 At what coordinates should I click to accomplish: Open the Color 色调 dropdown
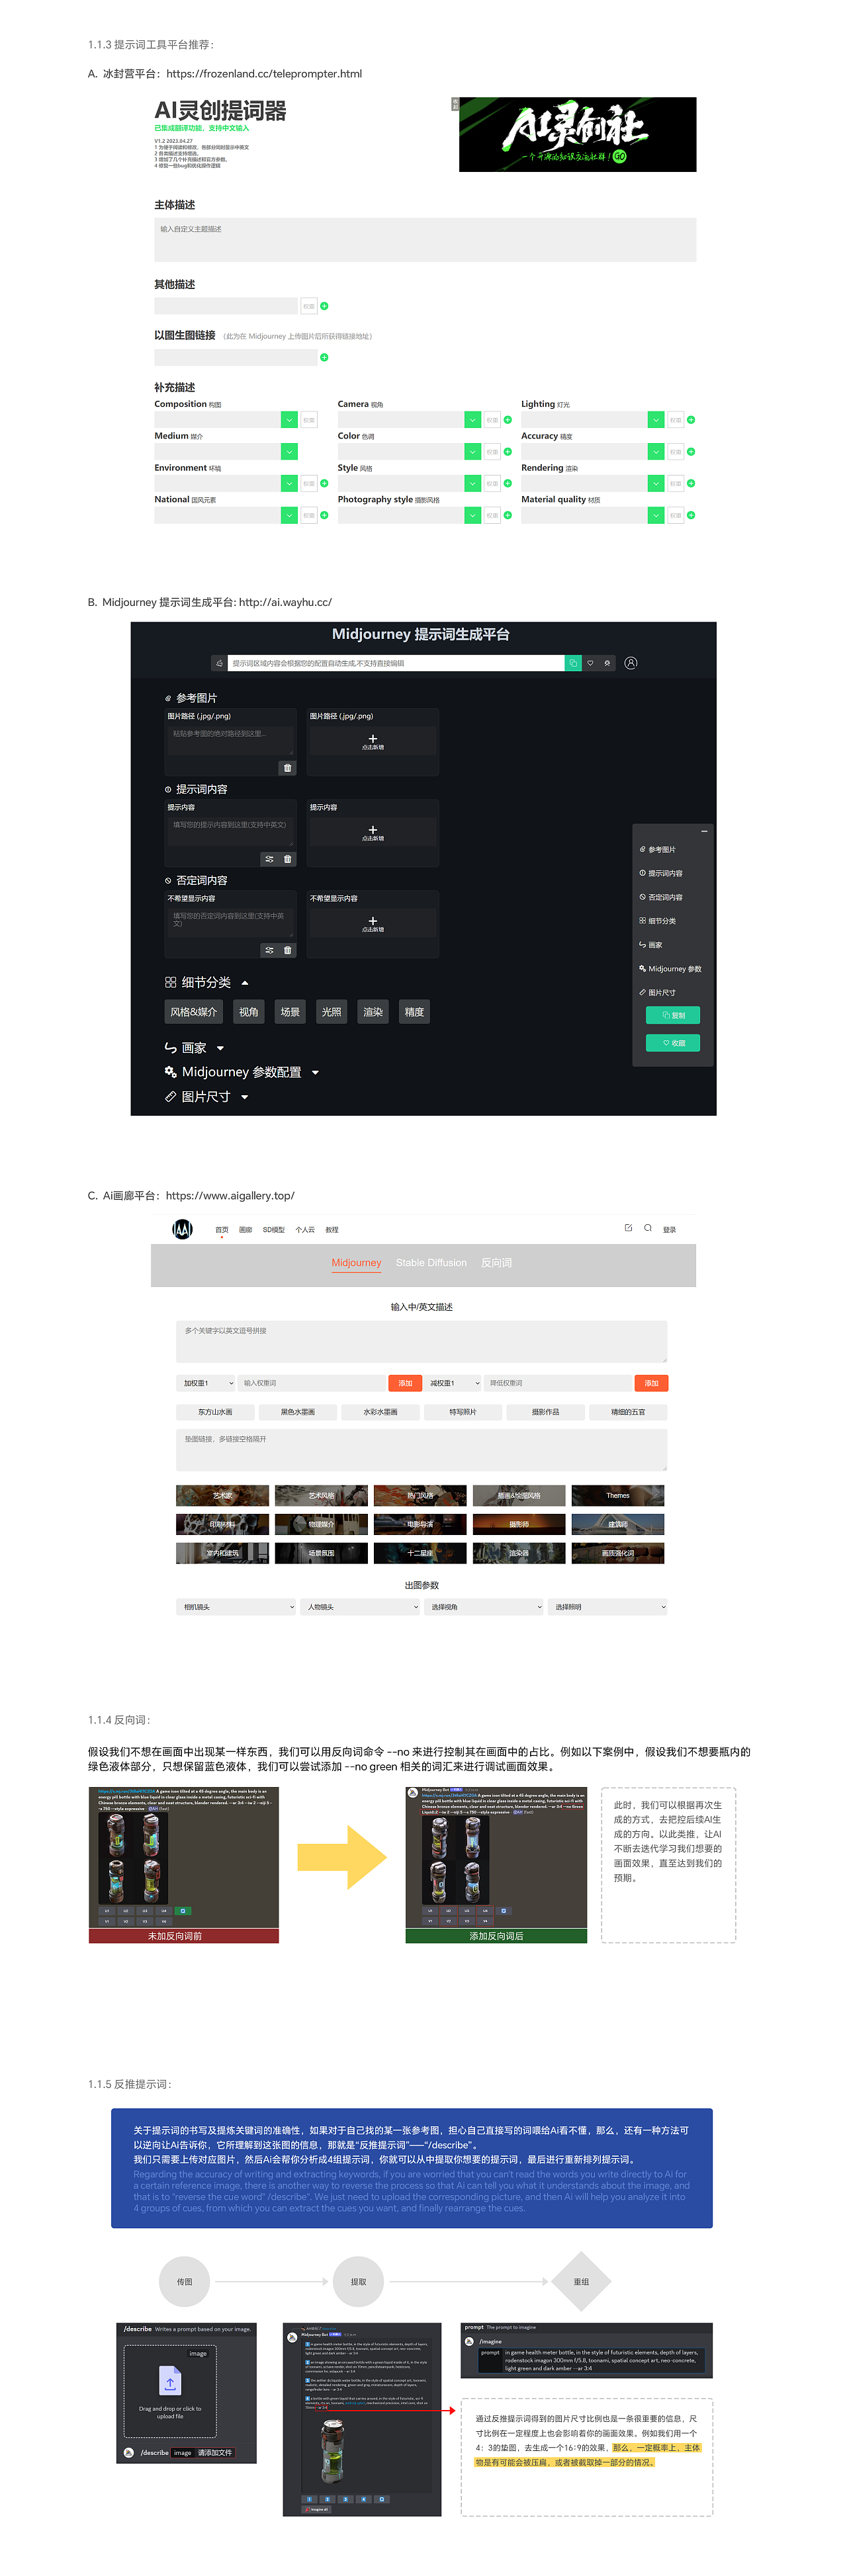pos(472,452)
